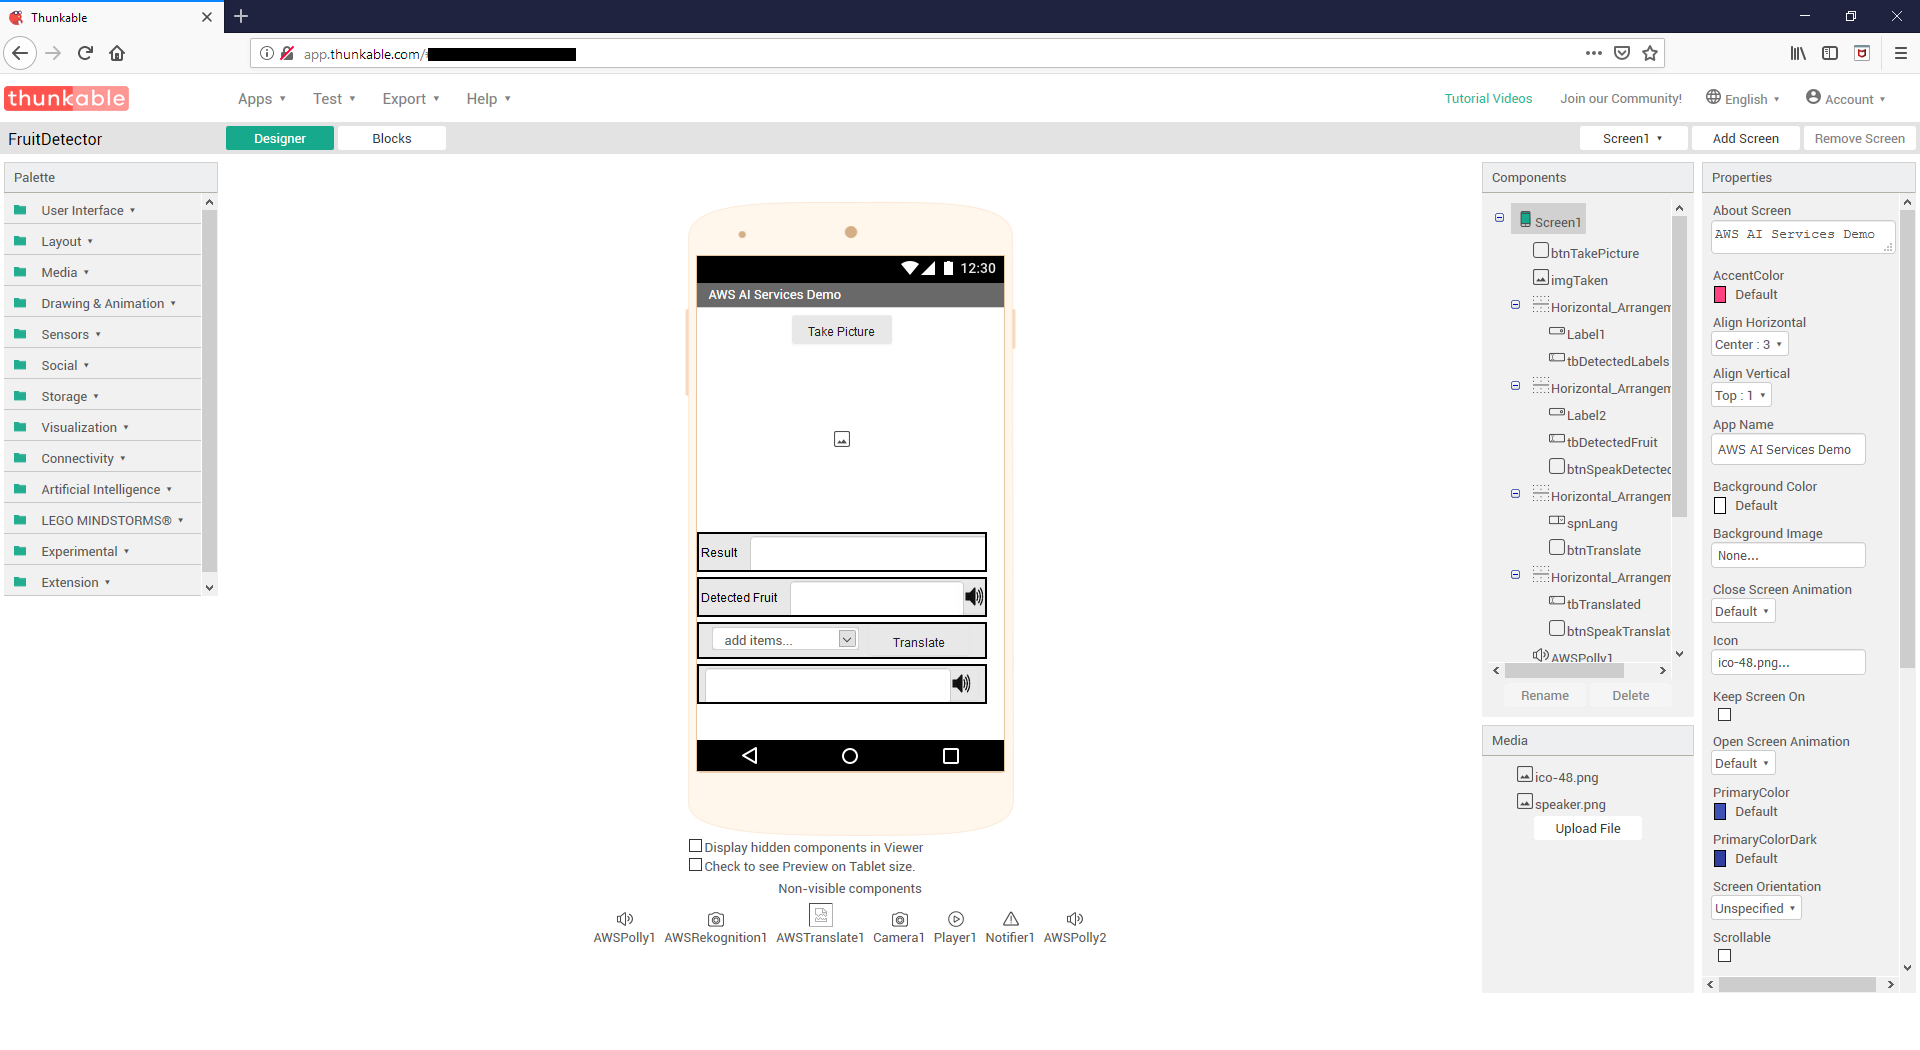Open the Screen1 screen selector dropdown
This screenshot has height=1050, width=1920.
click(x=1633, y=138)
